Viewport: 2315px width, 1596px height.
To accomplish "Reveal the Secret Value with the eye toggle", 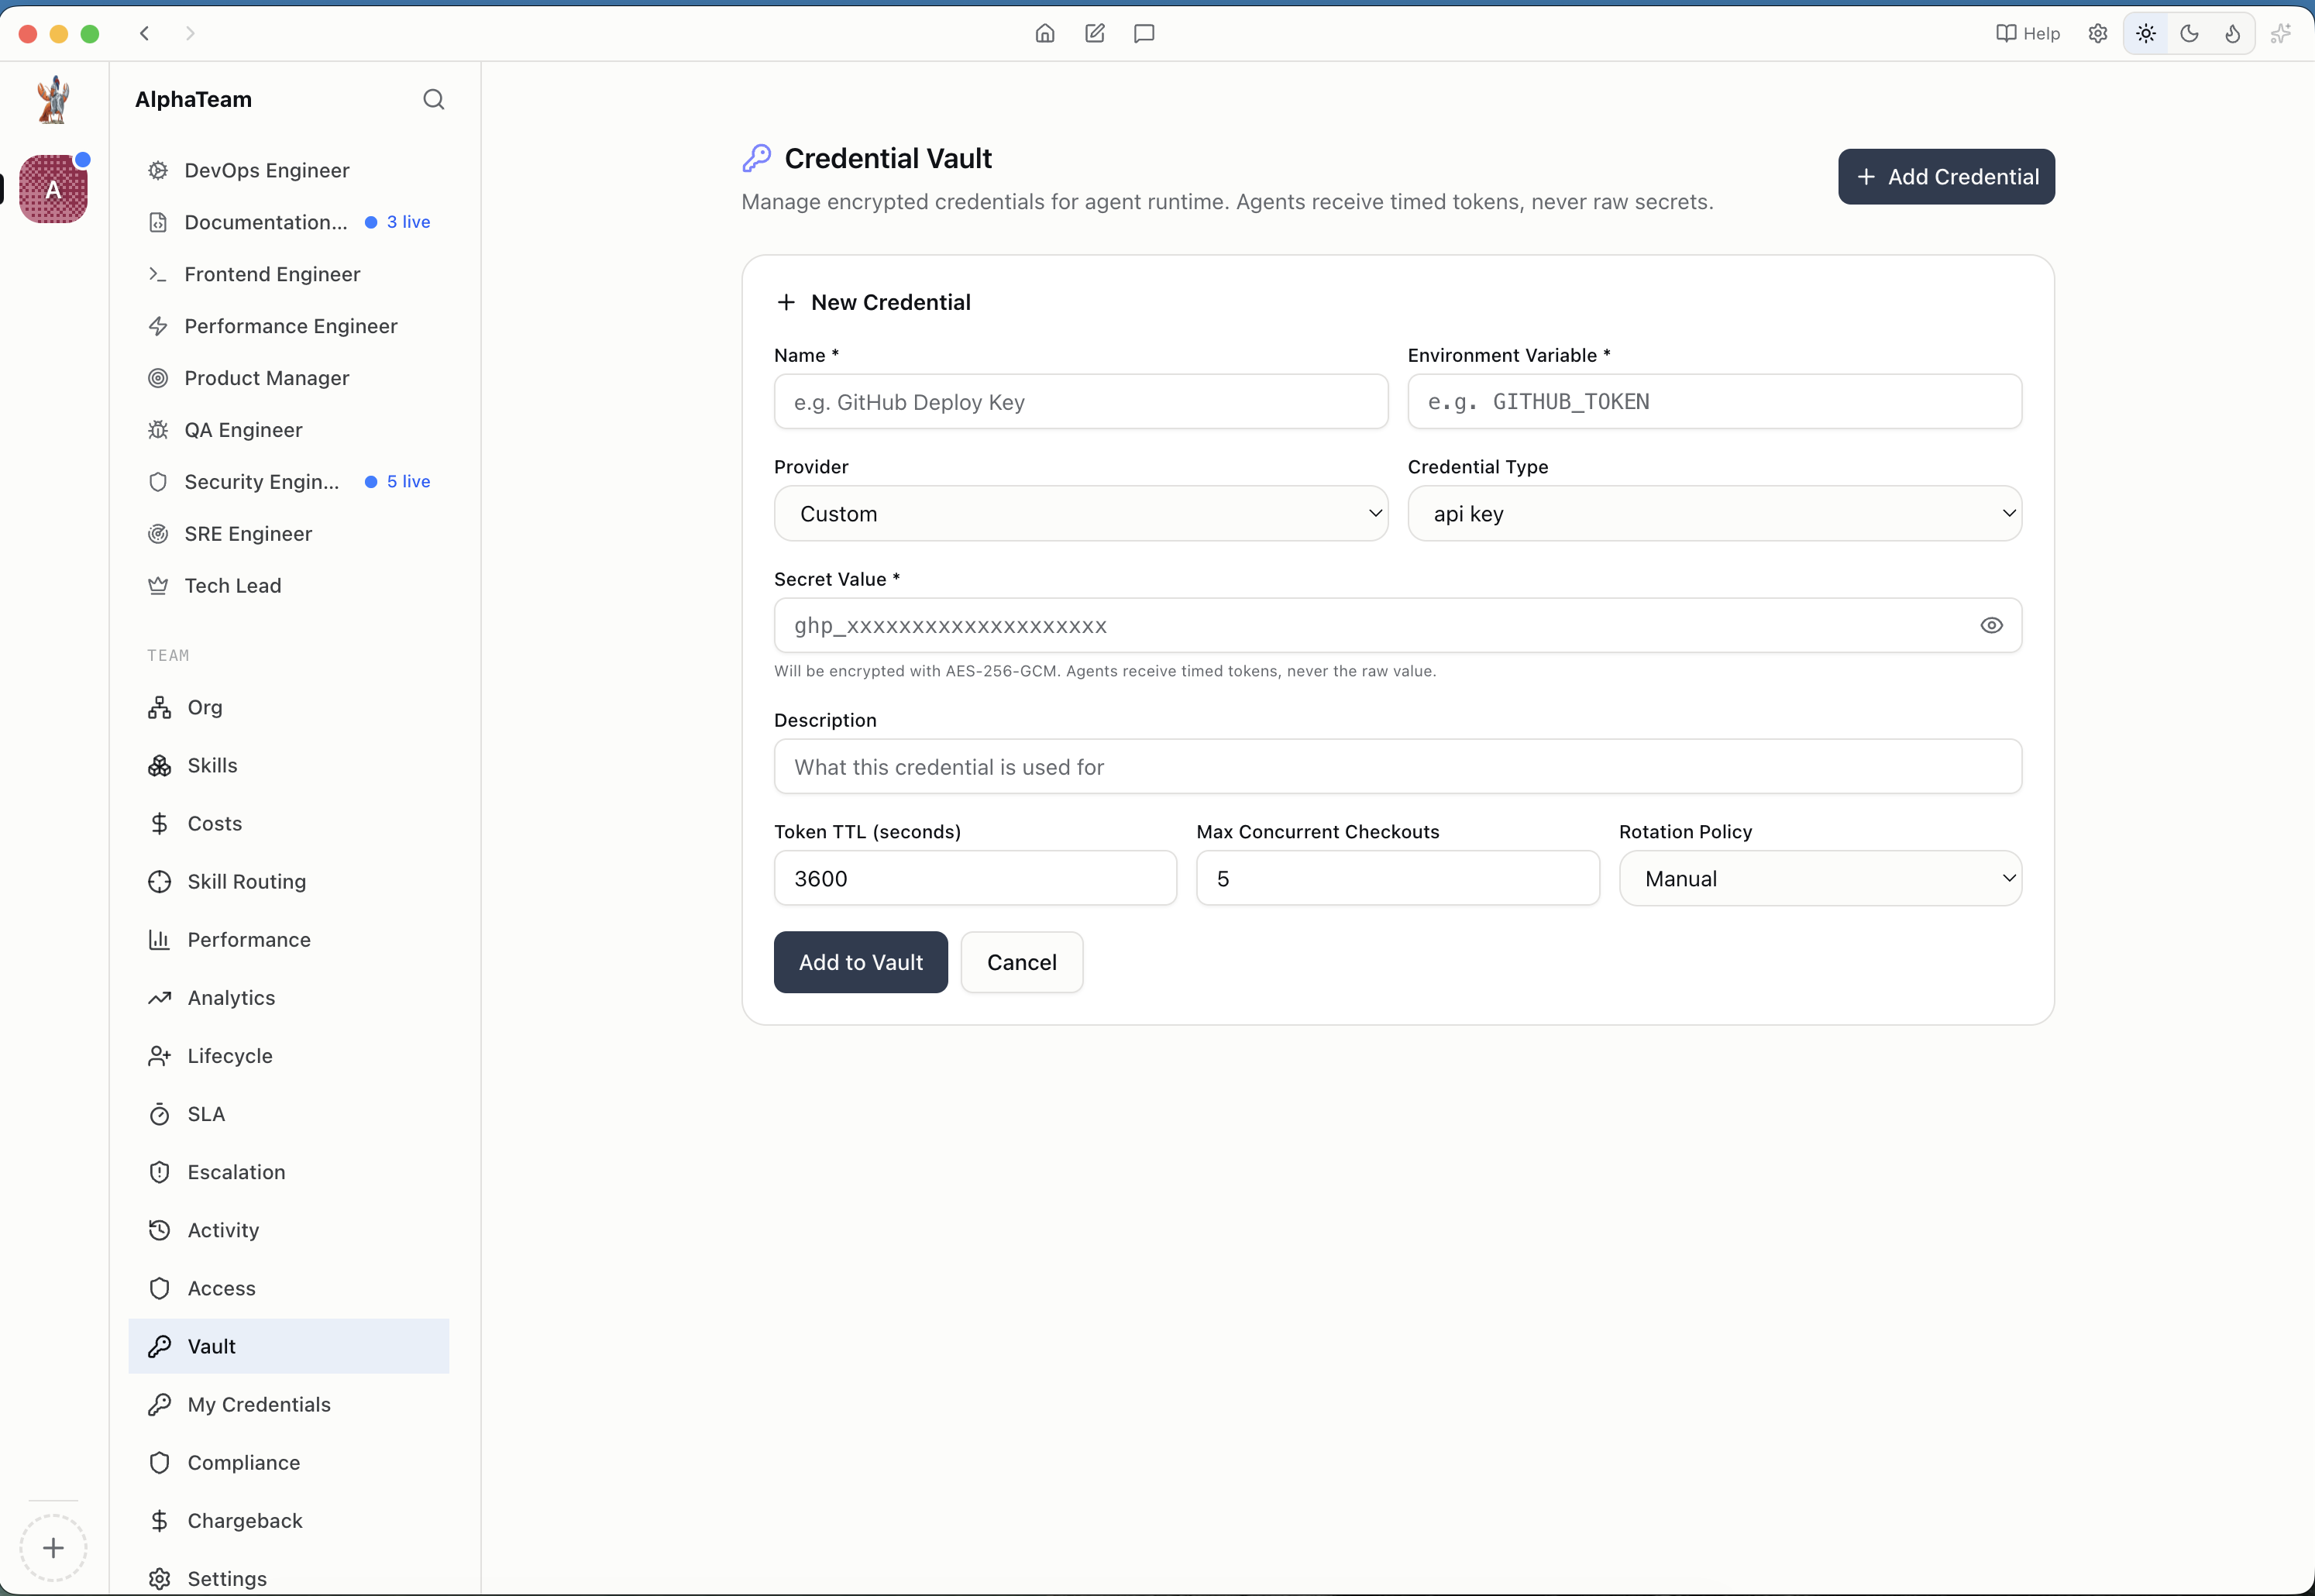I will (x=1992, y=625).
